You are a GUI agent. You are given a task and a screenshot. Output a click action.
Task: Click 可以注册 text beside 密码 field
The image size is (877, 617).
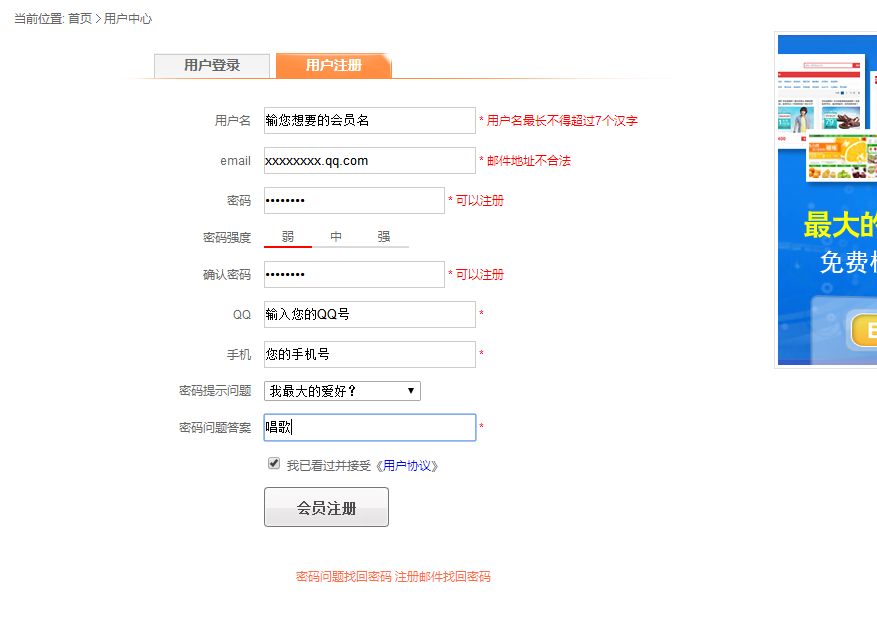[479, 200]
